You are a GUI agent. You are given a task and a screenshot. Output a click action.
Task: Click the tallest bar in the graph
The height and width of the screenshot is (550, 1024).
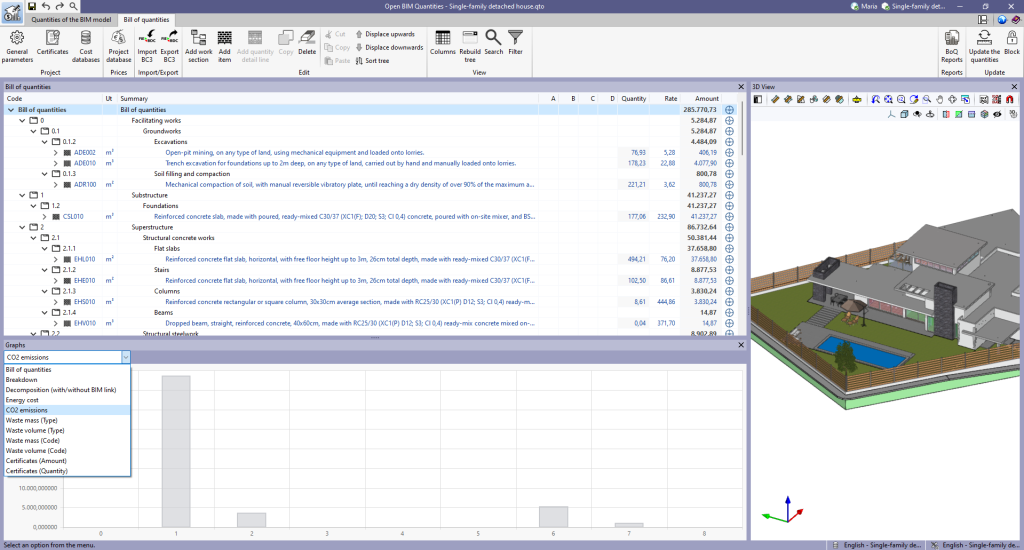[x=176, y=451]
